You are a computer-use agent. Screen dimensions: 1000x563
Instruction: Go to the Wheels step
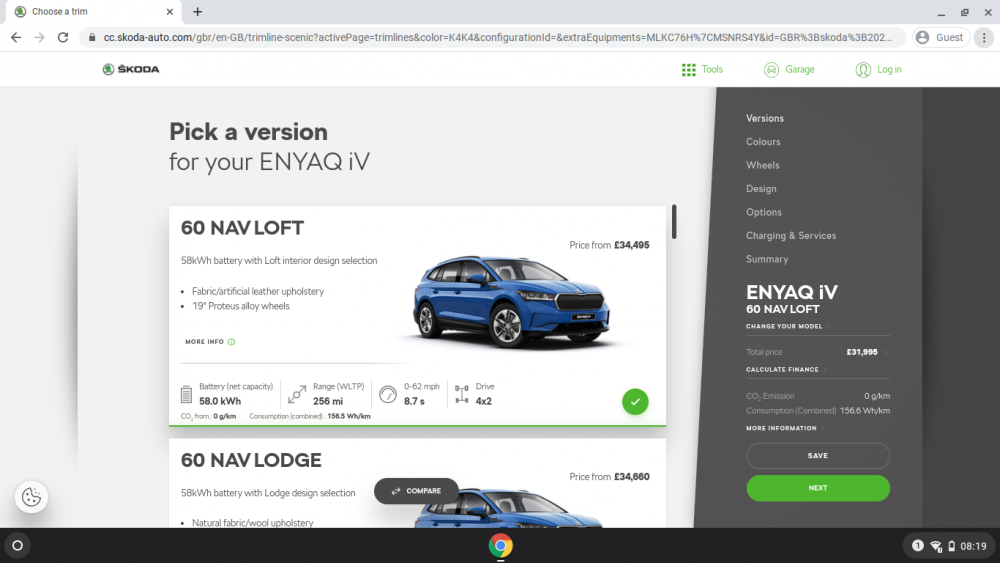(763, 165)
